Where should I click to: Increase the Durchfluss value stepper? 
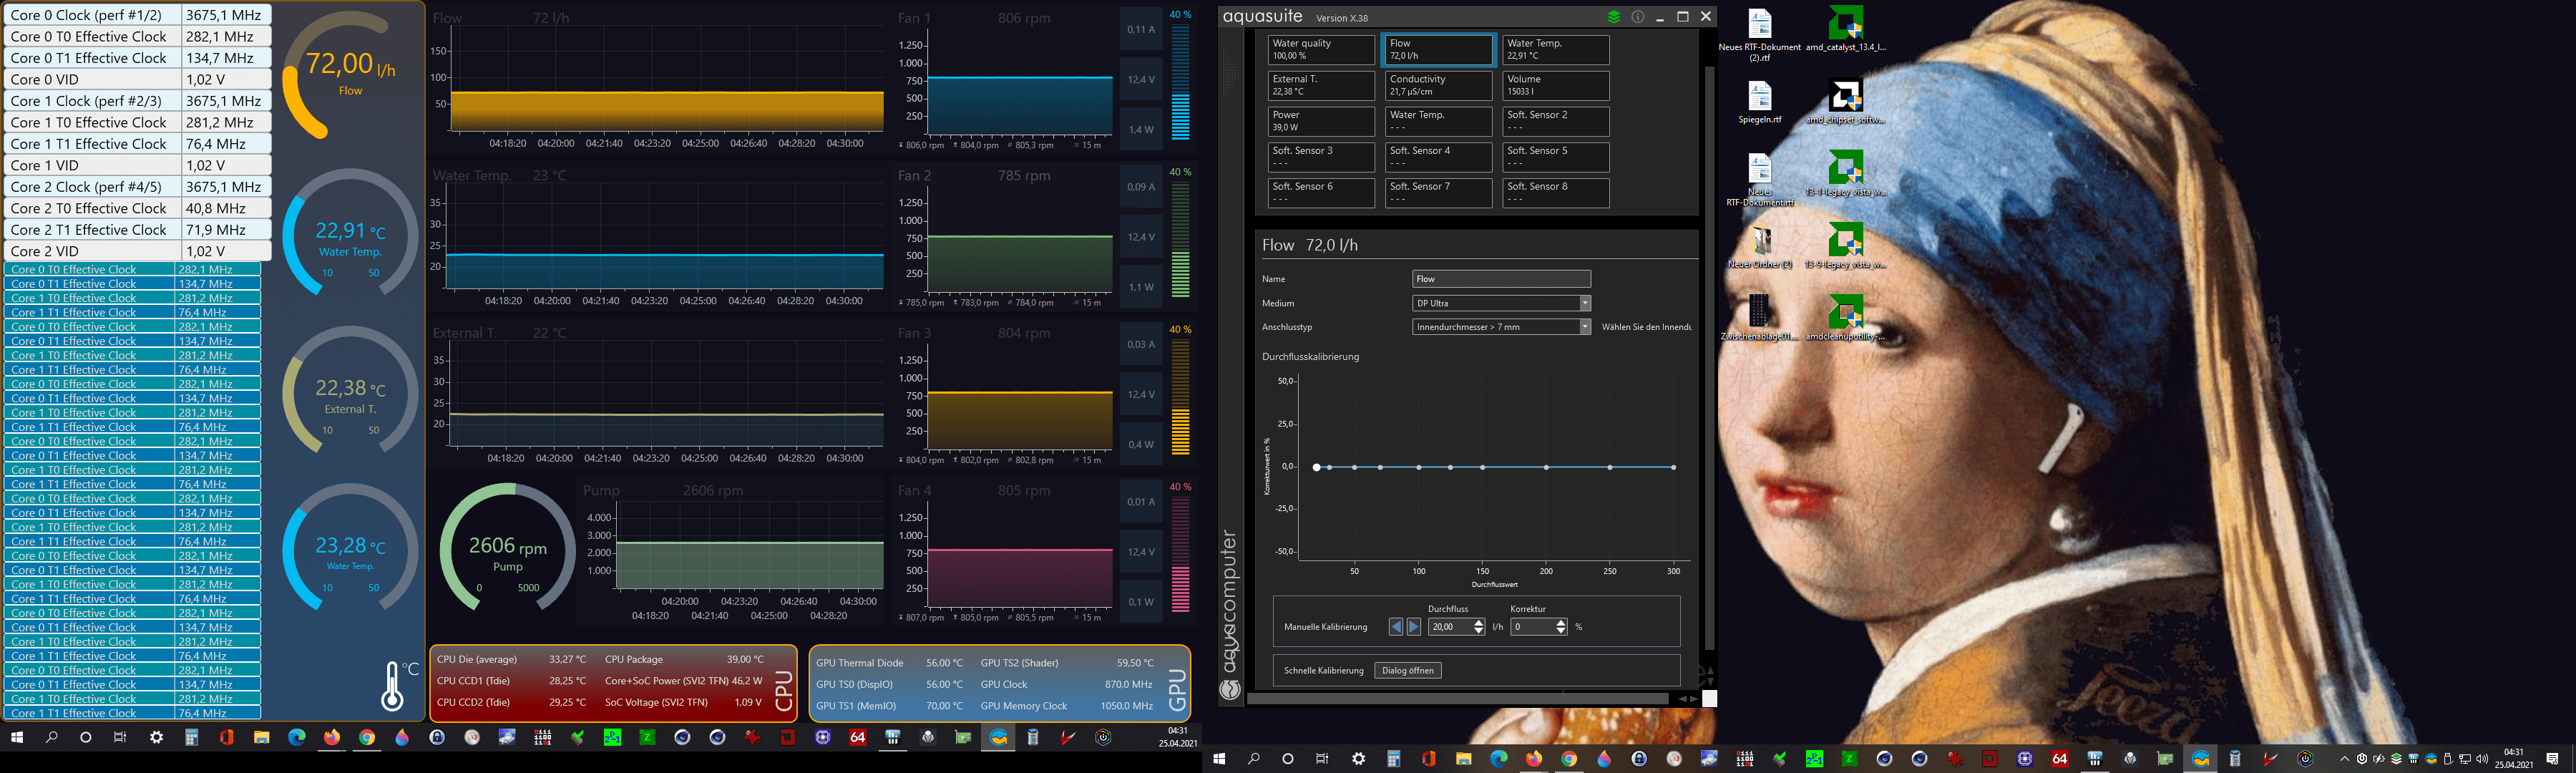tap(1479, 623)
